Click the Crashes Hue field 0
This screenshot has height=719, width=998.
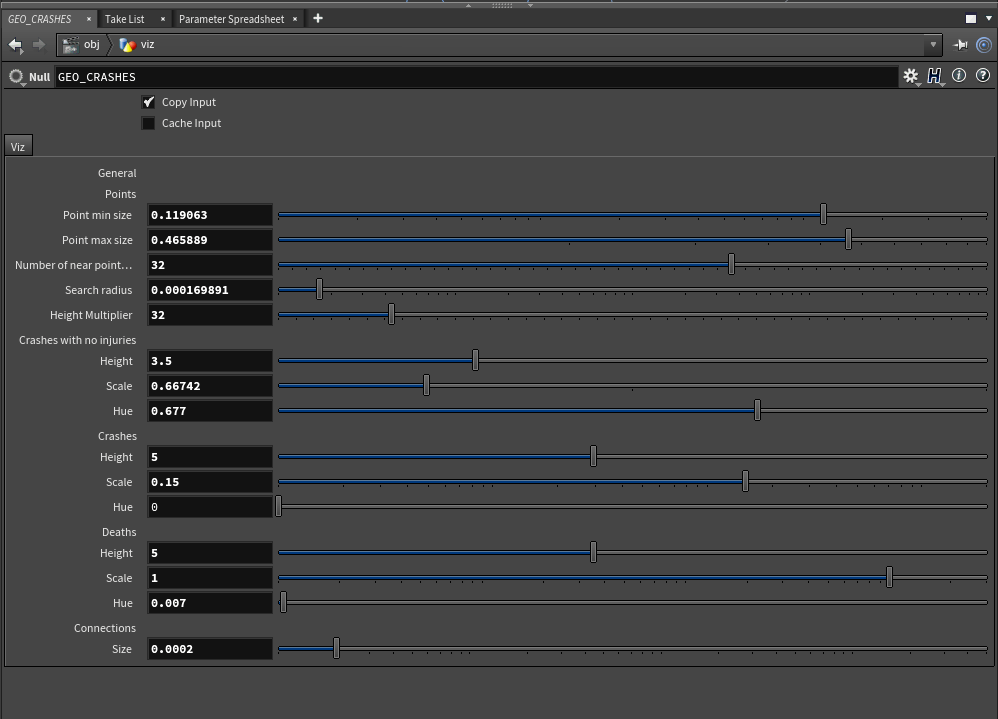point(210,507)
